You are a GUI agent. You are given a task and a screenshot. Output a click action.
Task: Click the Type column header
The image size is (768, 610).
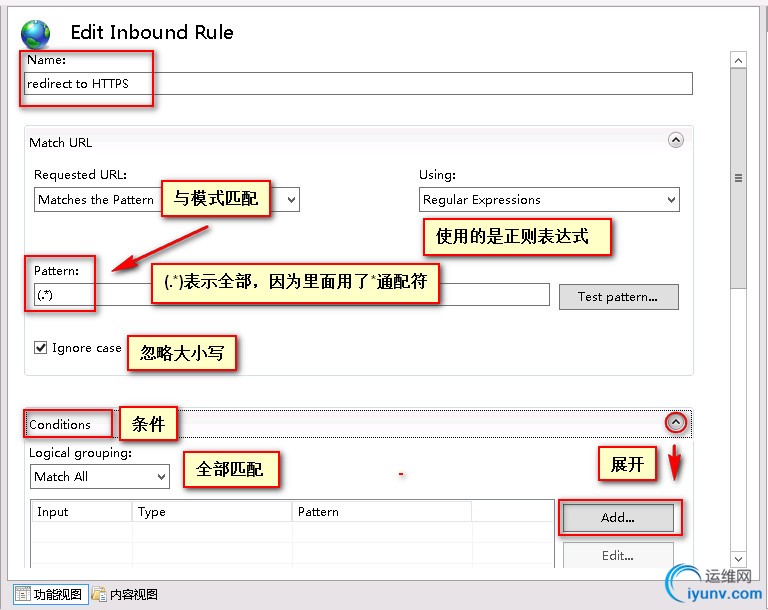212,512
